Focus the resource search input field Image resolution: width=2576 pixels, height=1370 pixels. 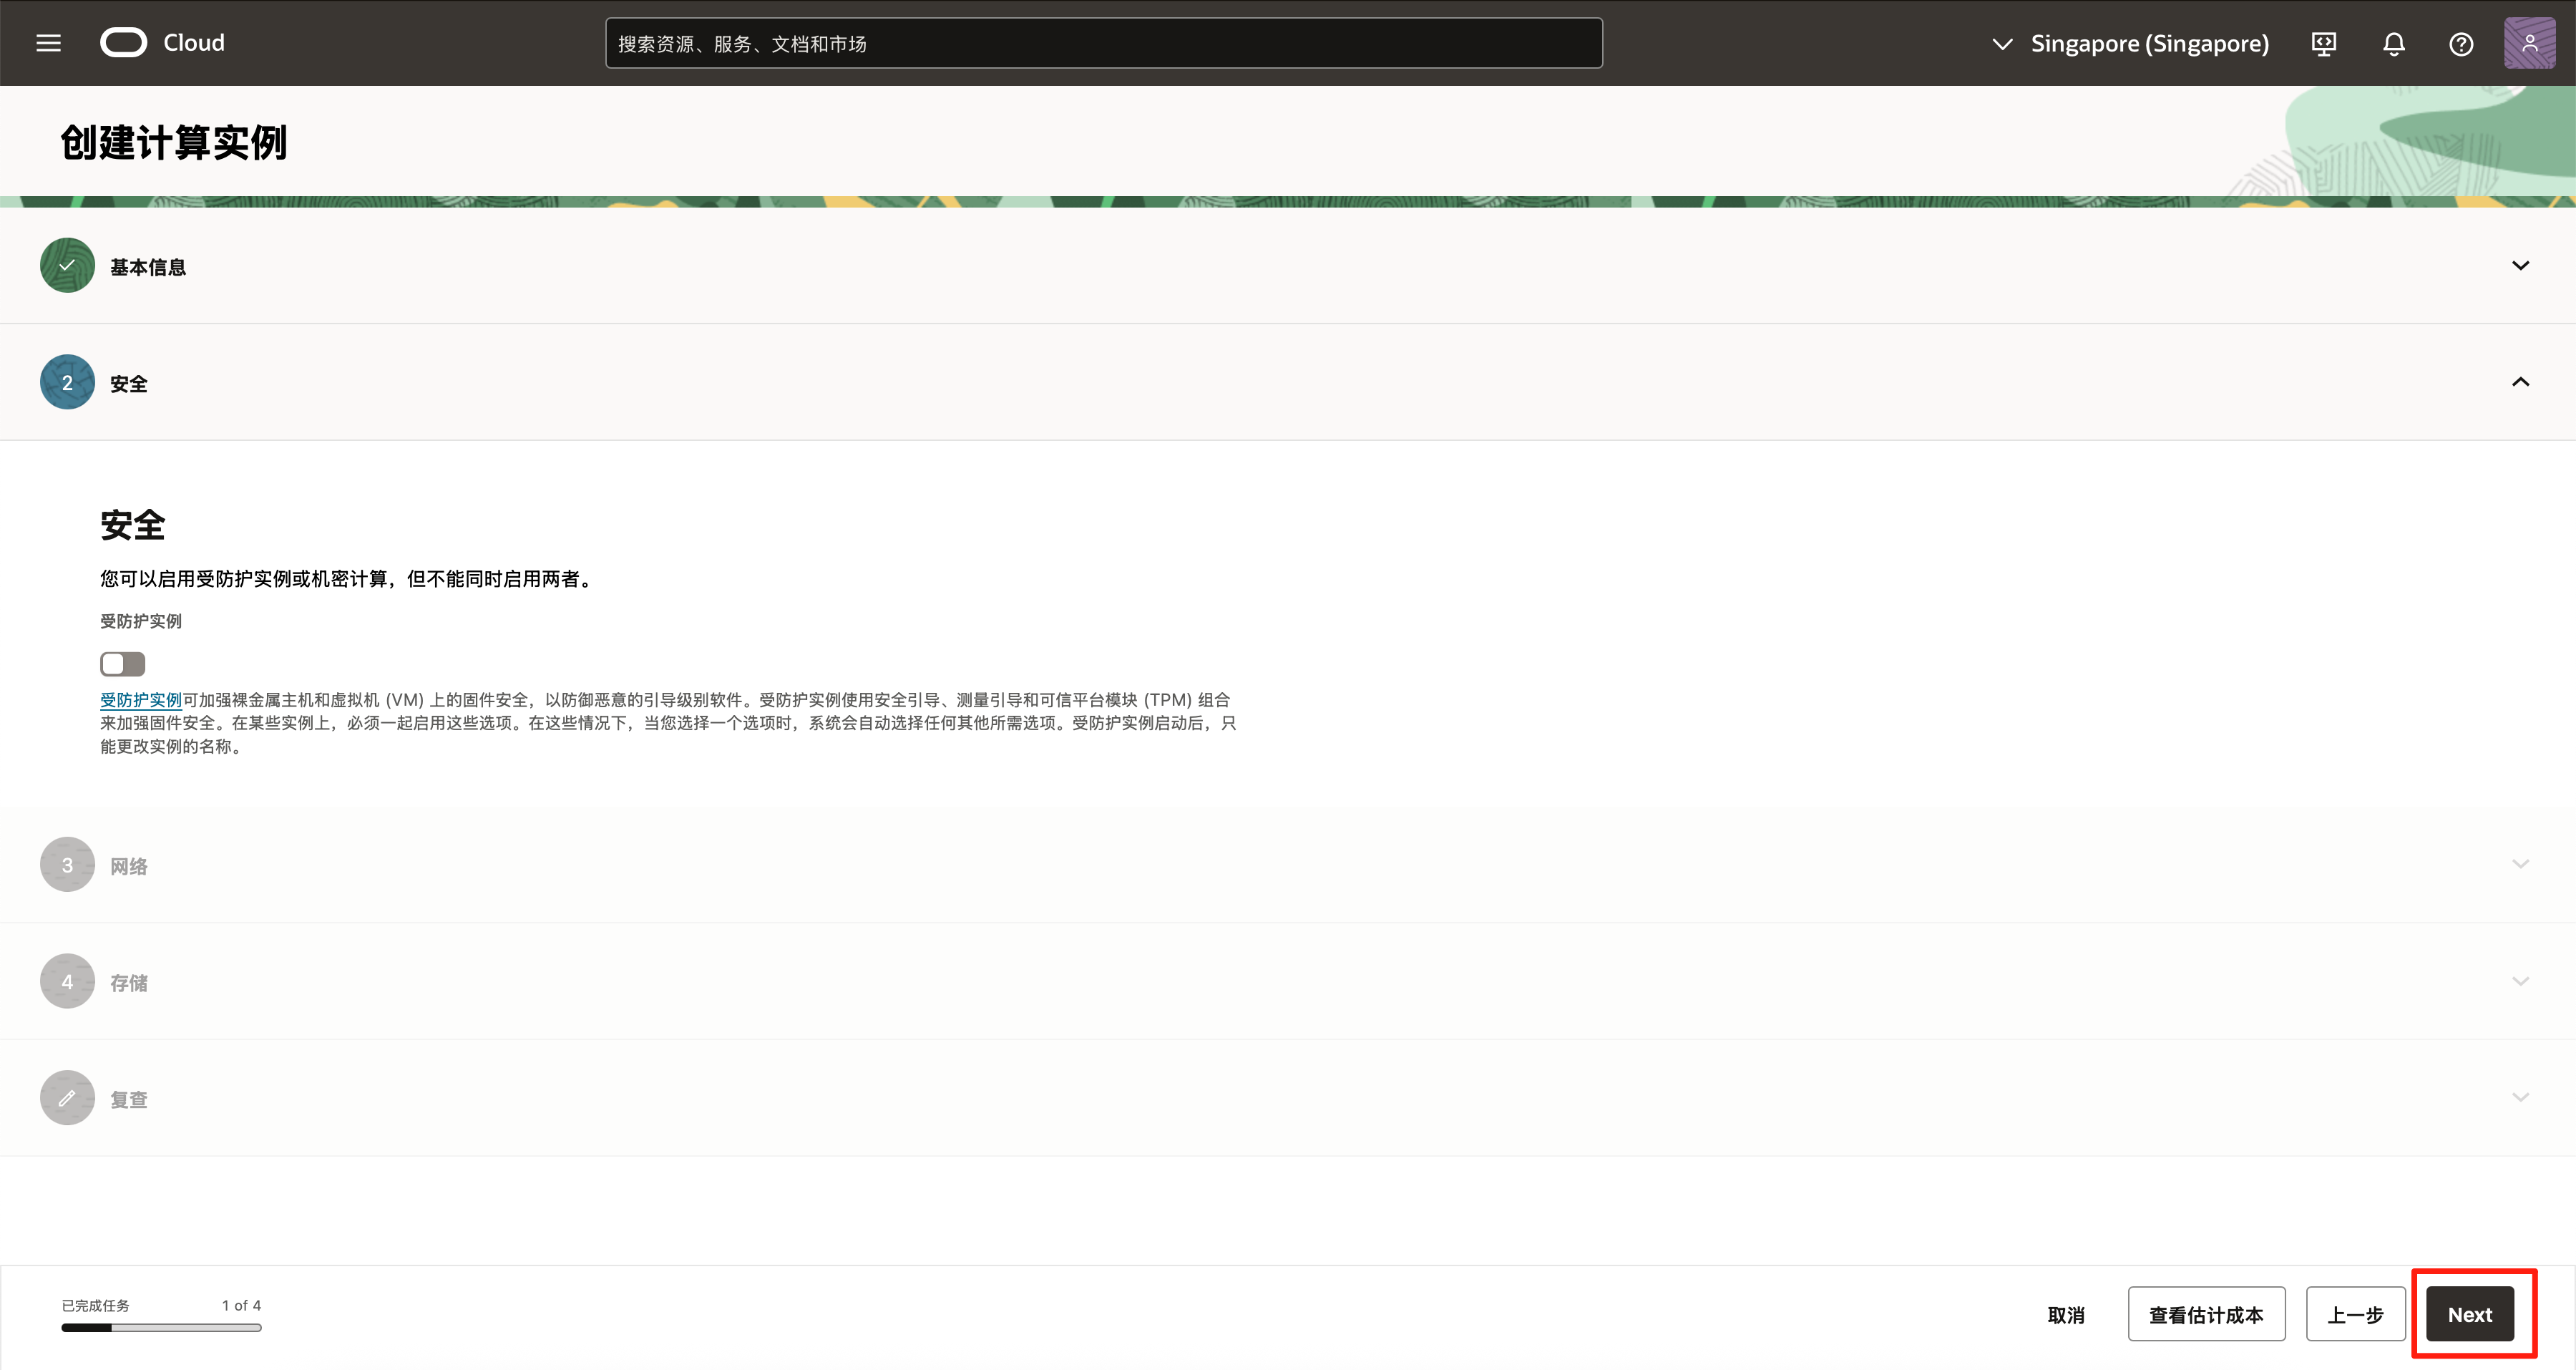pos(1103,44)
